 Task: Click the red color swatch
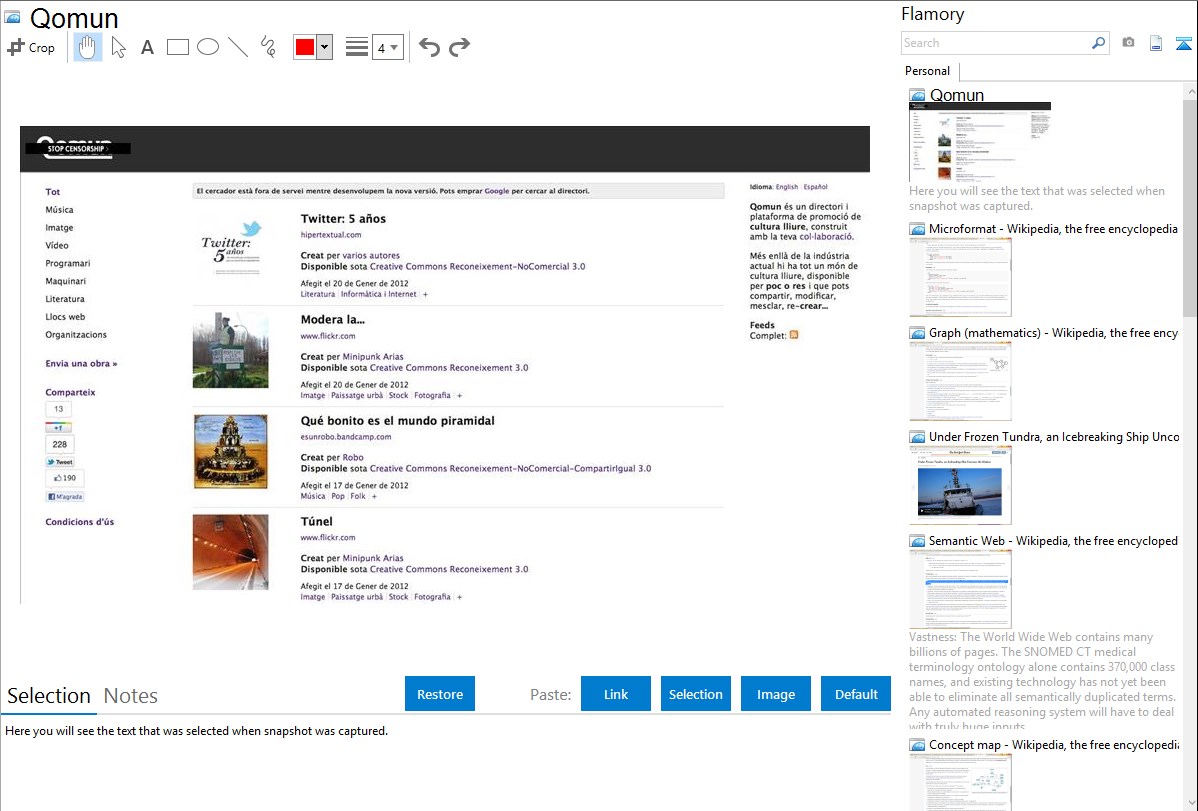[305, 47]
